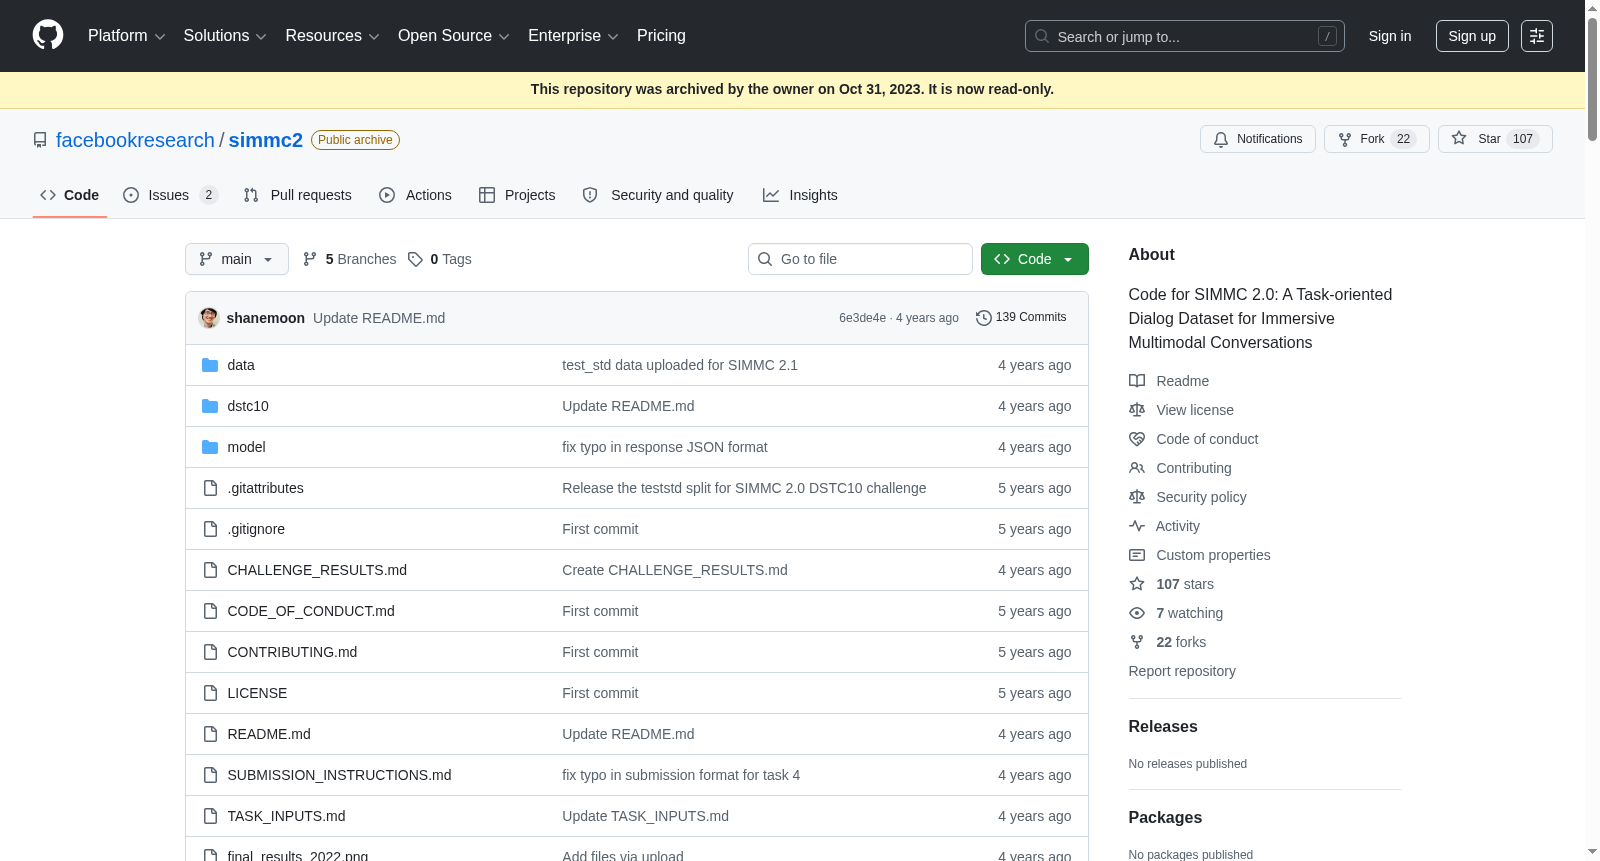Click the Notifications bell icon
This screenshot has height=861, width=1600.
[x=1221, y=139]
